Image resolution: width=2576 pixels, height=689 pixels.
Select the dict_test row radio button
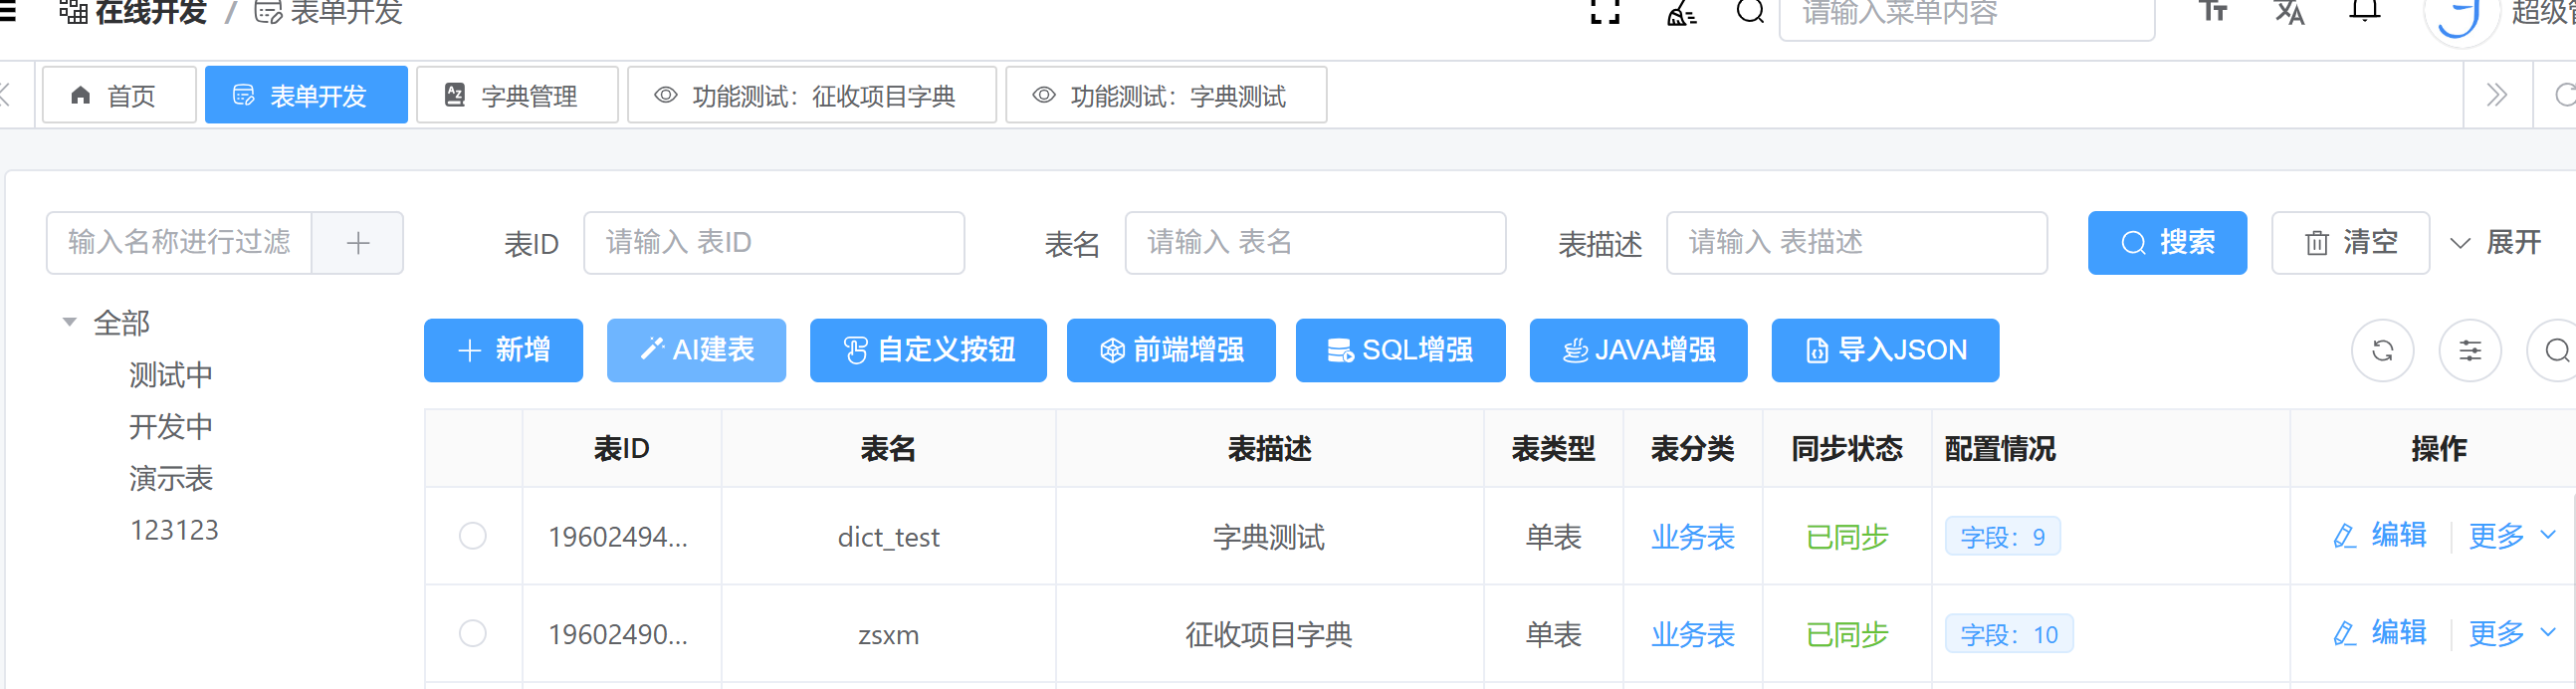[473, 536]
